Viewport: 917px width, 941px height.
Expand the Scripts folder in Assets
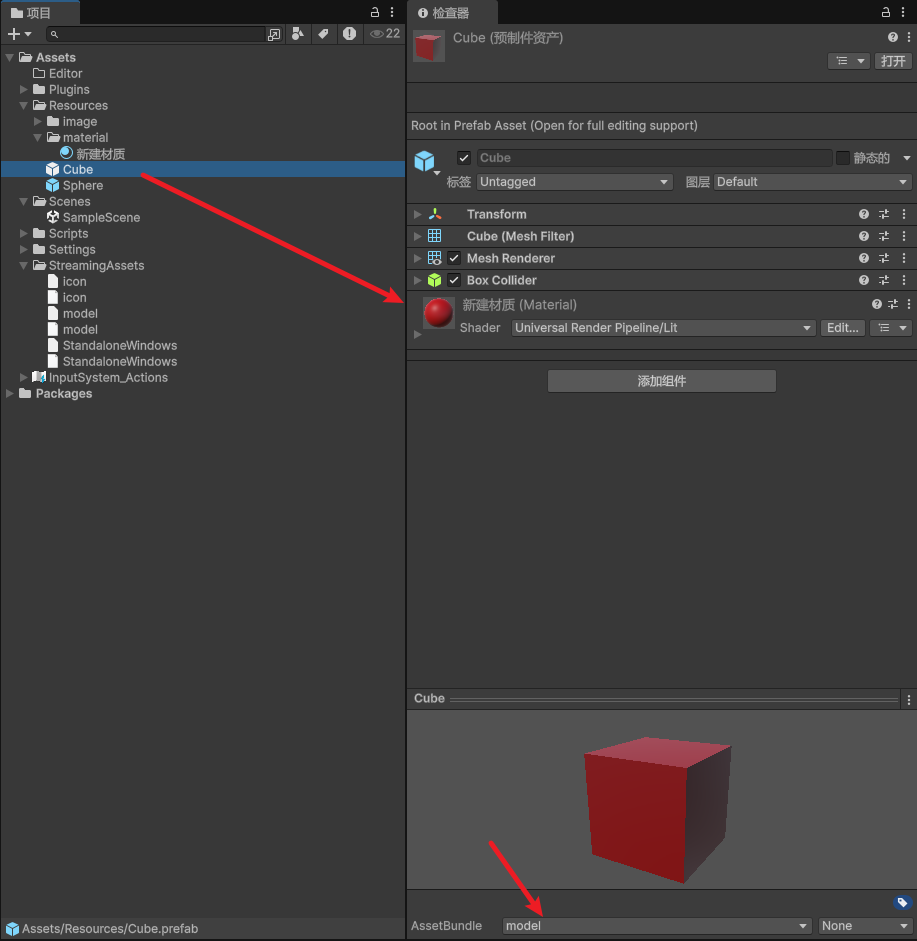pos(22,233)
